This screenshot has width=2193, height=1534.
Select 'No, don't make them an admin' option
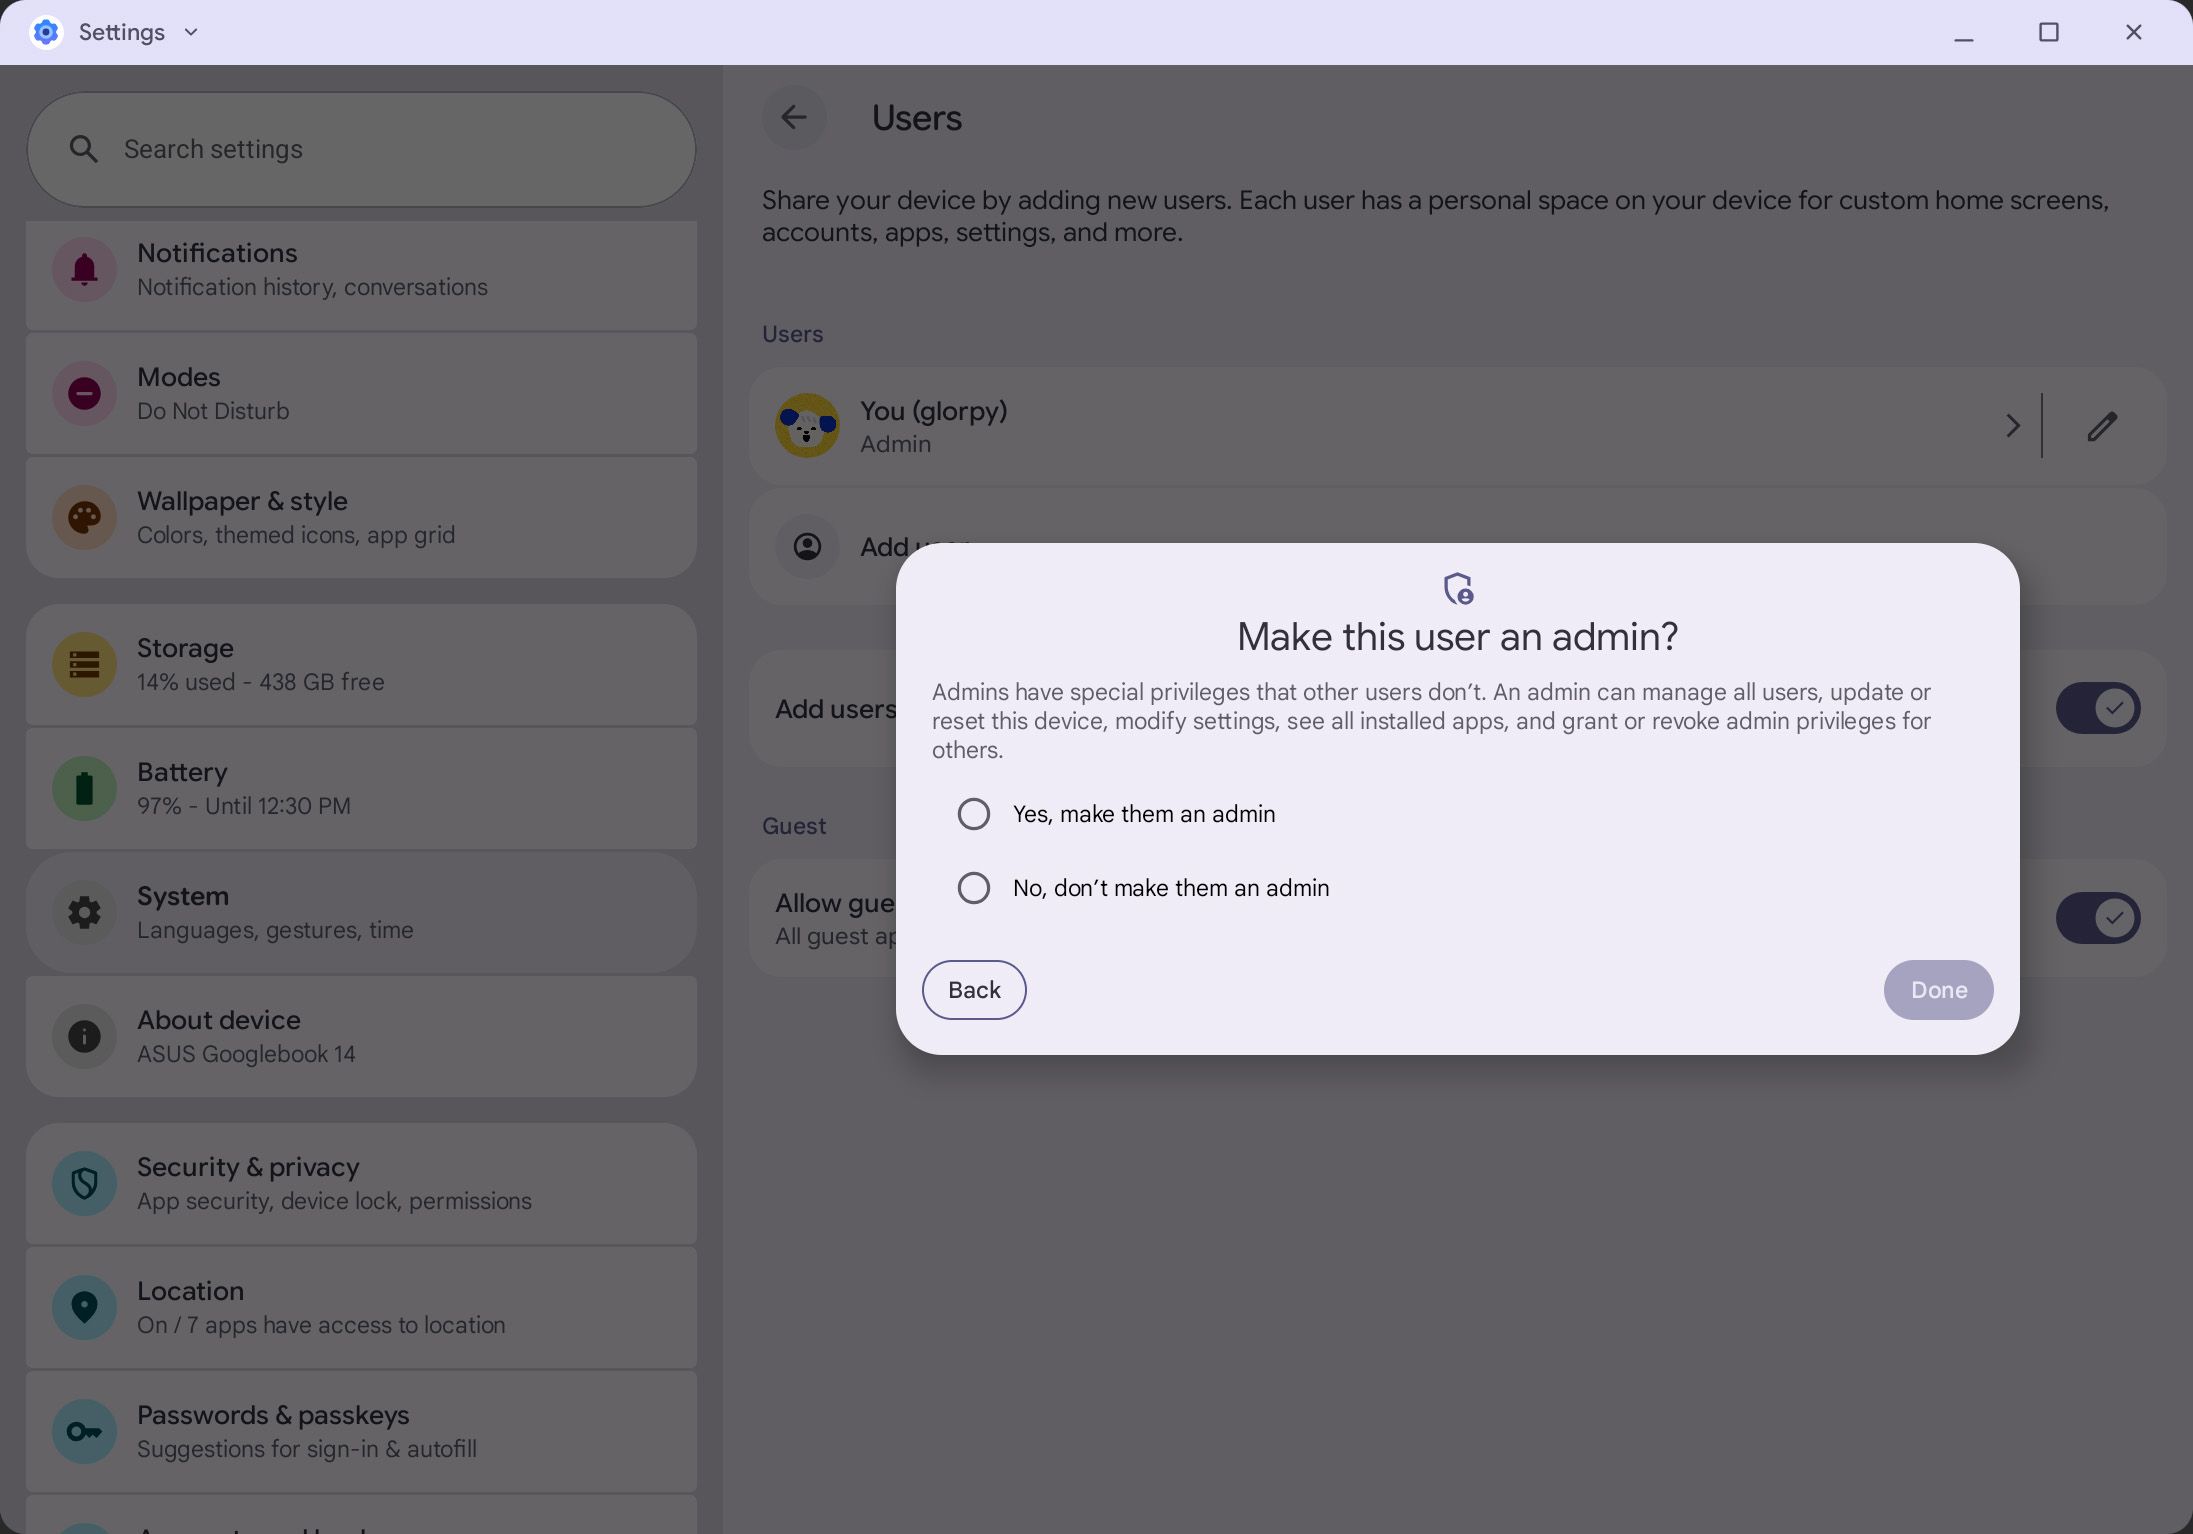coord(973,888)
